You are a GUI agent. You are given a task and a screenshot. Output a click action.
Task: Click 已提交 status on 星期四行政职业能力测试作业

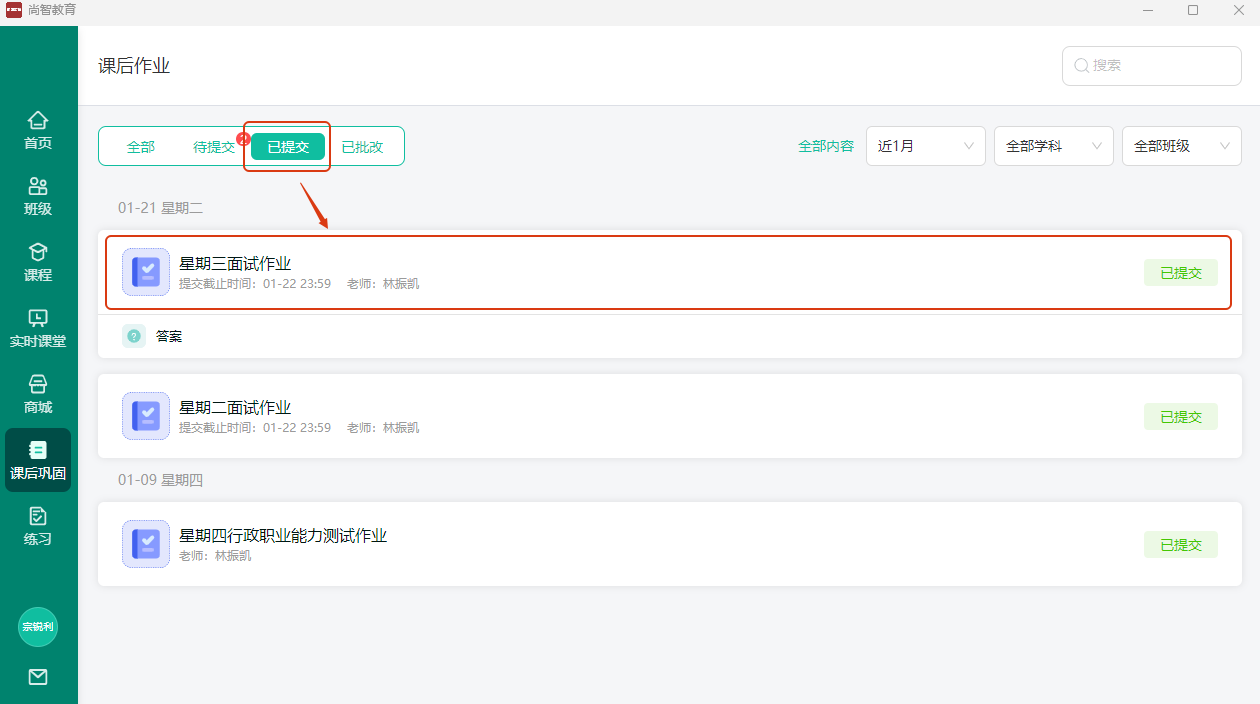coord(1180,545)
